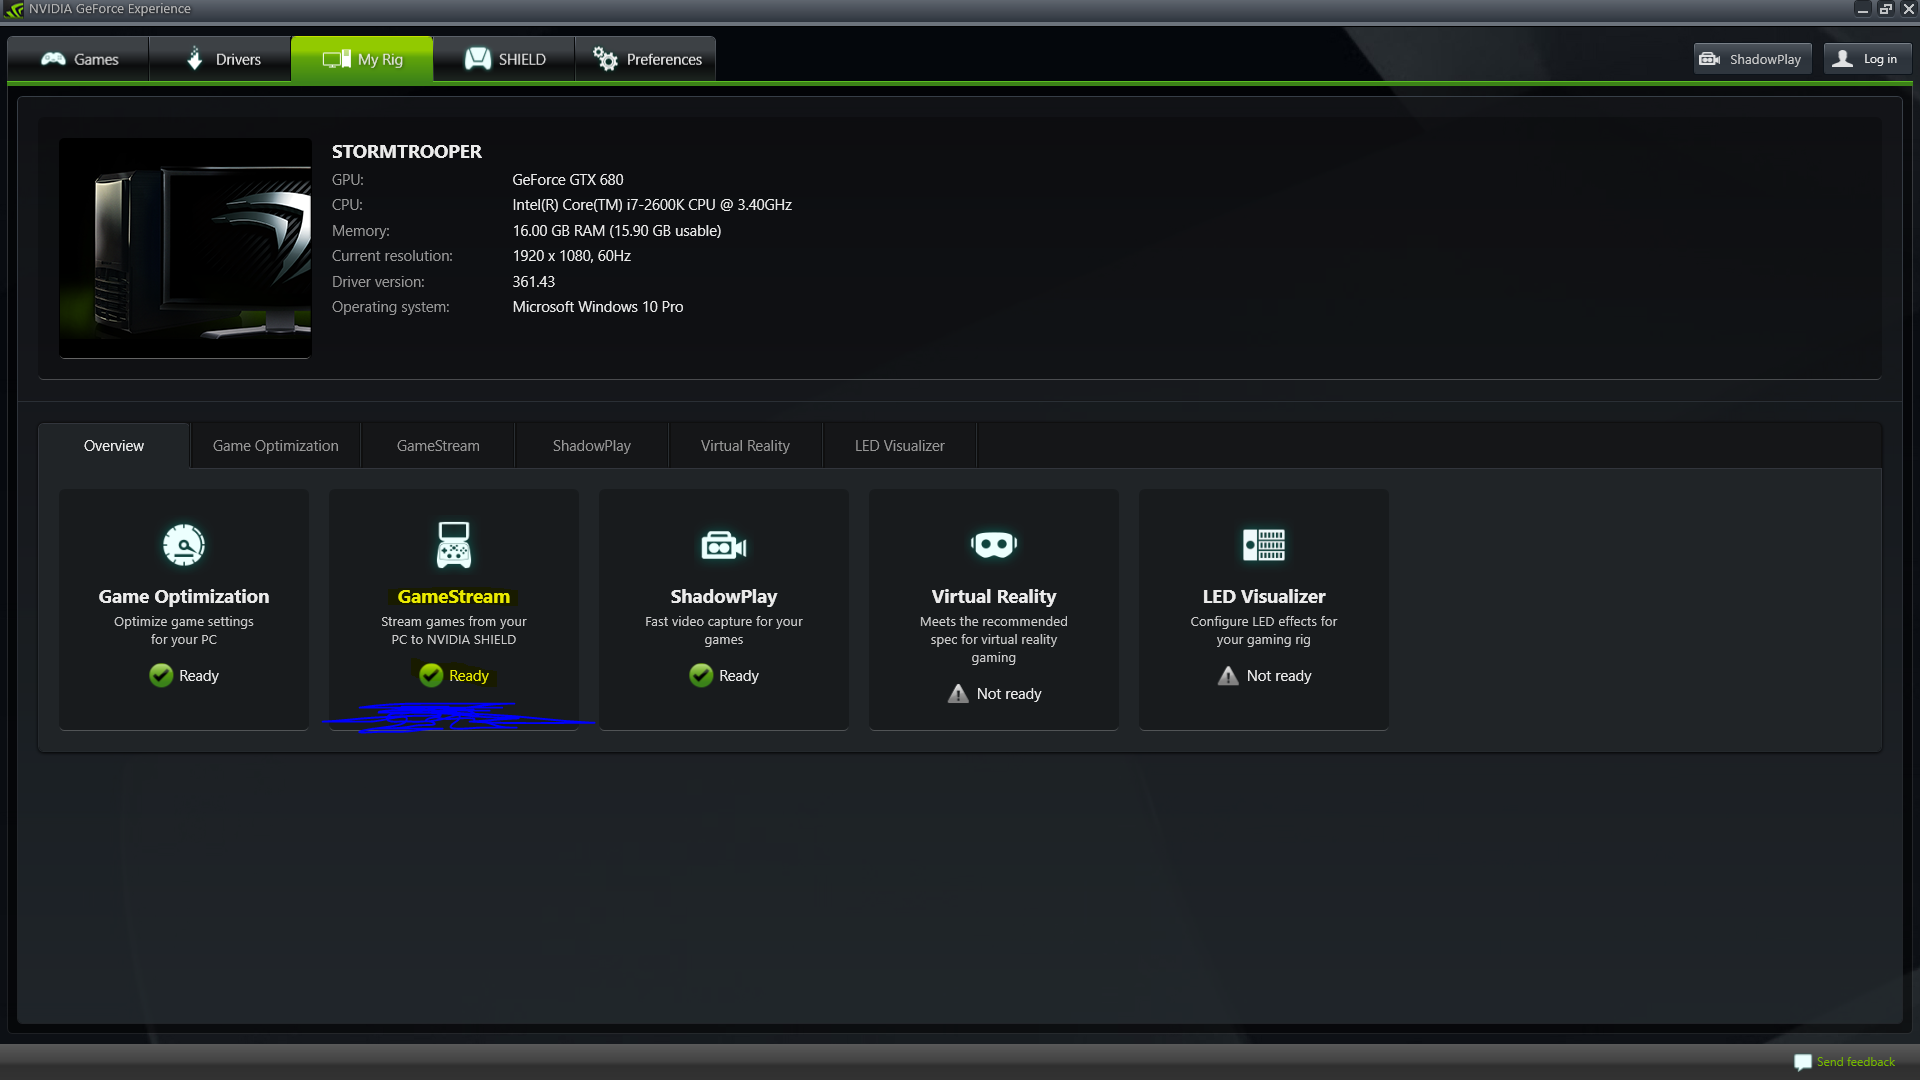Switch to the Drivers tab

(221, 59)
